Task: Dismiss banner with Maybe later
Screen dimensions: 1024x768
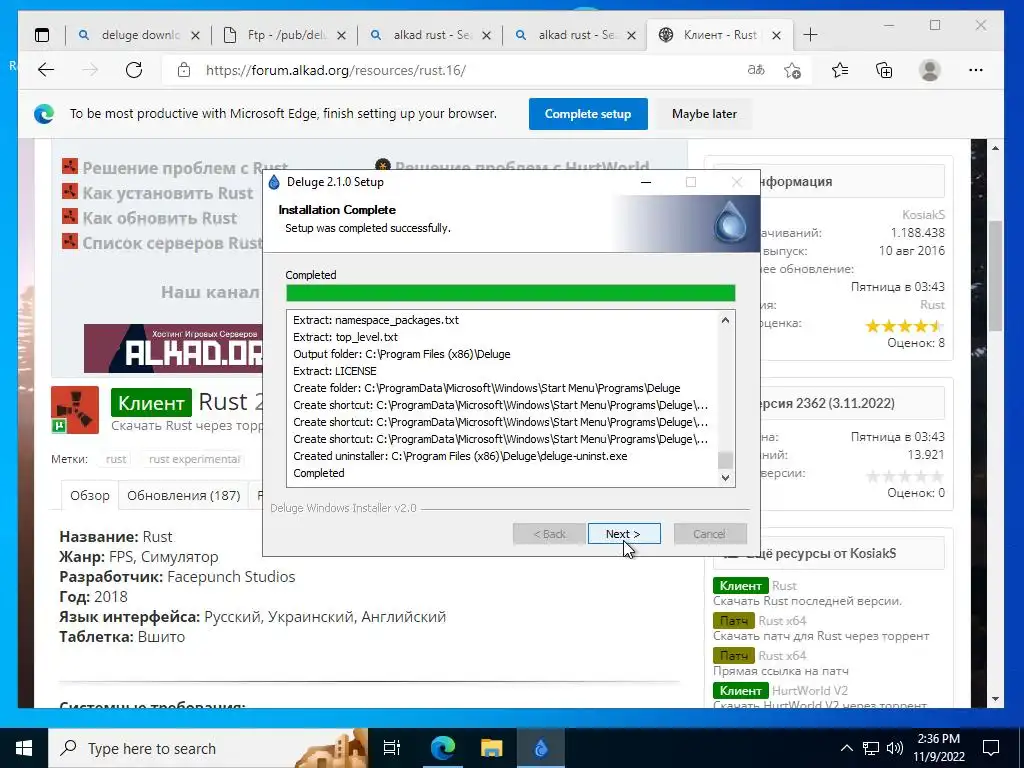Action: tap(704, 114)
